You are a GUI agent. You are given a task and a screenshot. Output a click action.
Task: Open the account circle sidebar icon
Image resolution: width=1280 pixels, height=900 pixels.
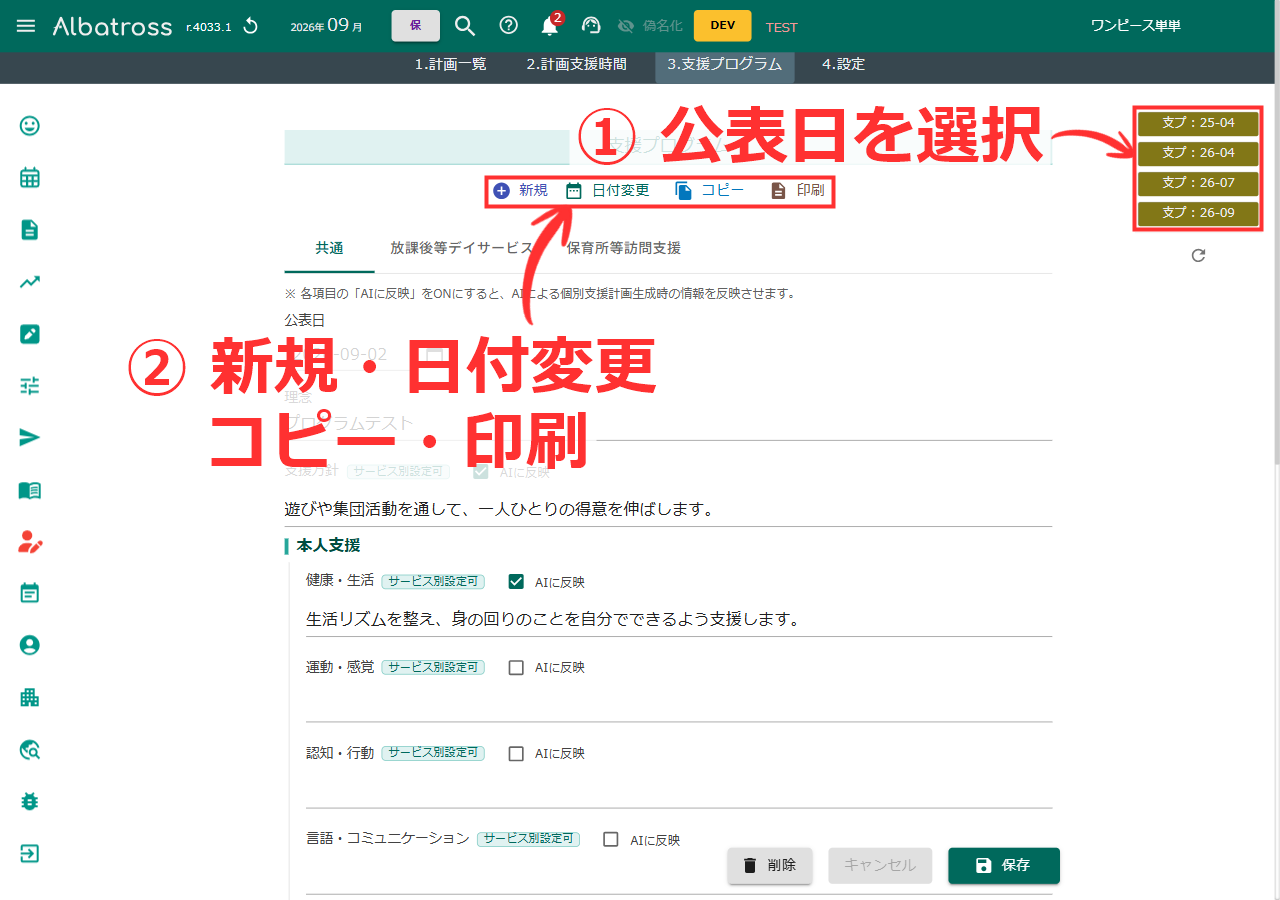(x=30, y=646)
